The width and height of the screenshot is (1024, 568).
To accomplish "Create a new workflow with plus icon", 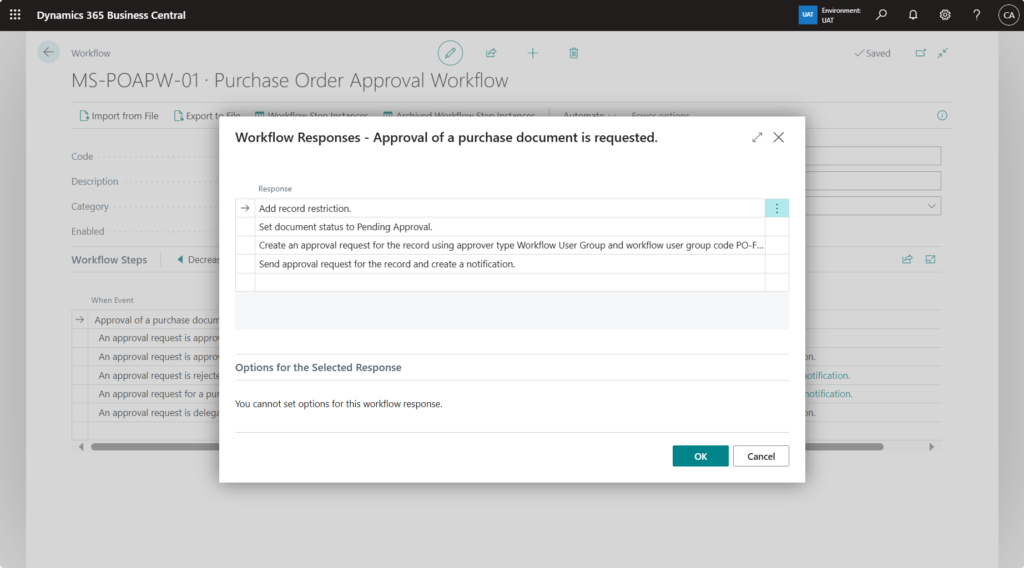I will click(x=532, y=53).
